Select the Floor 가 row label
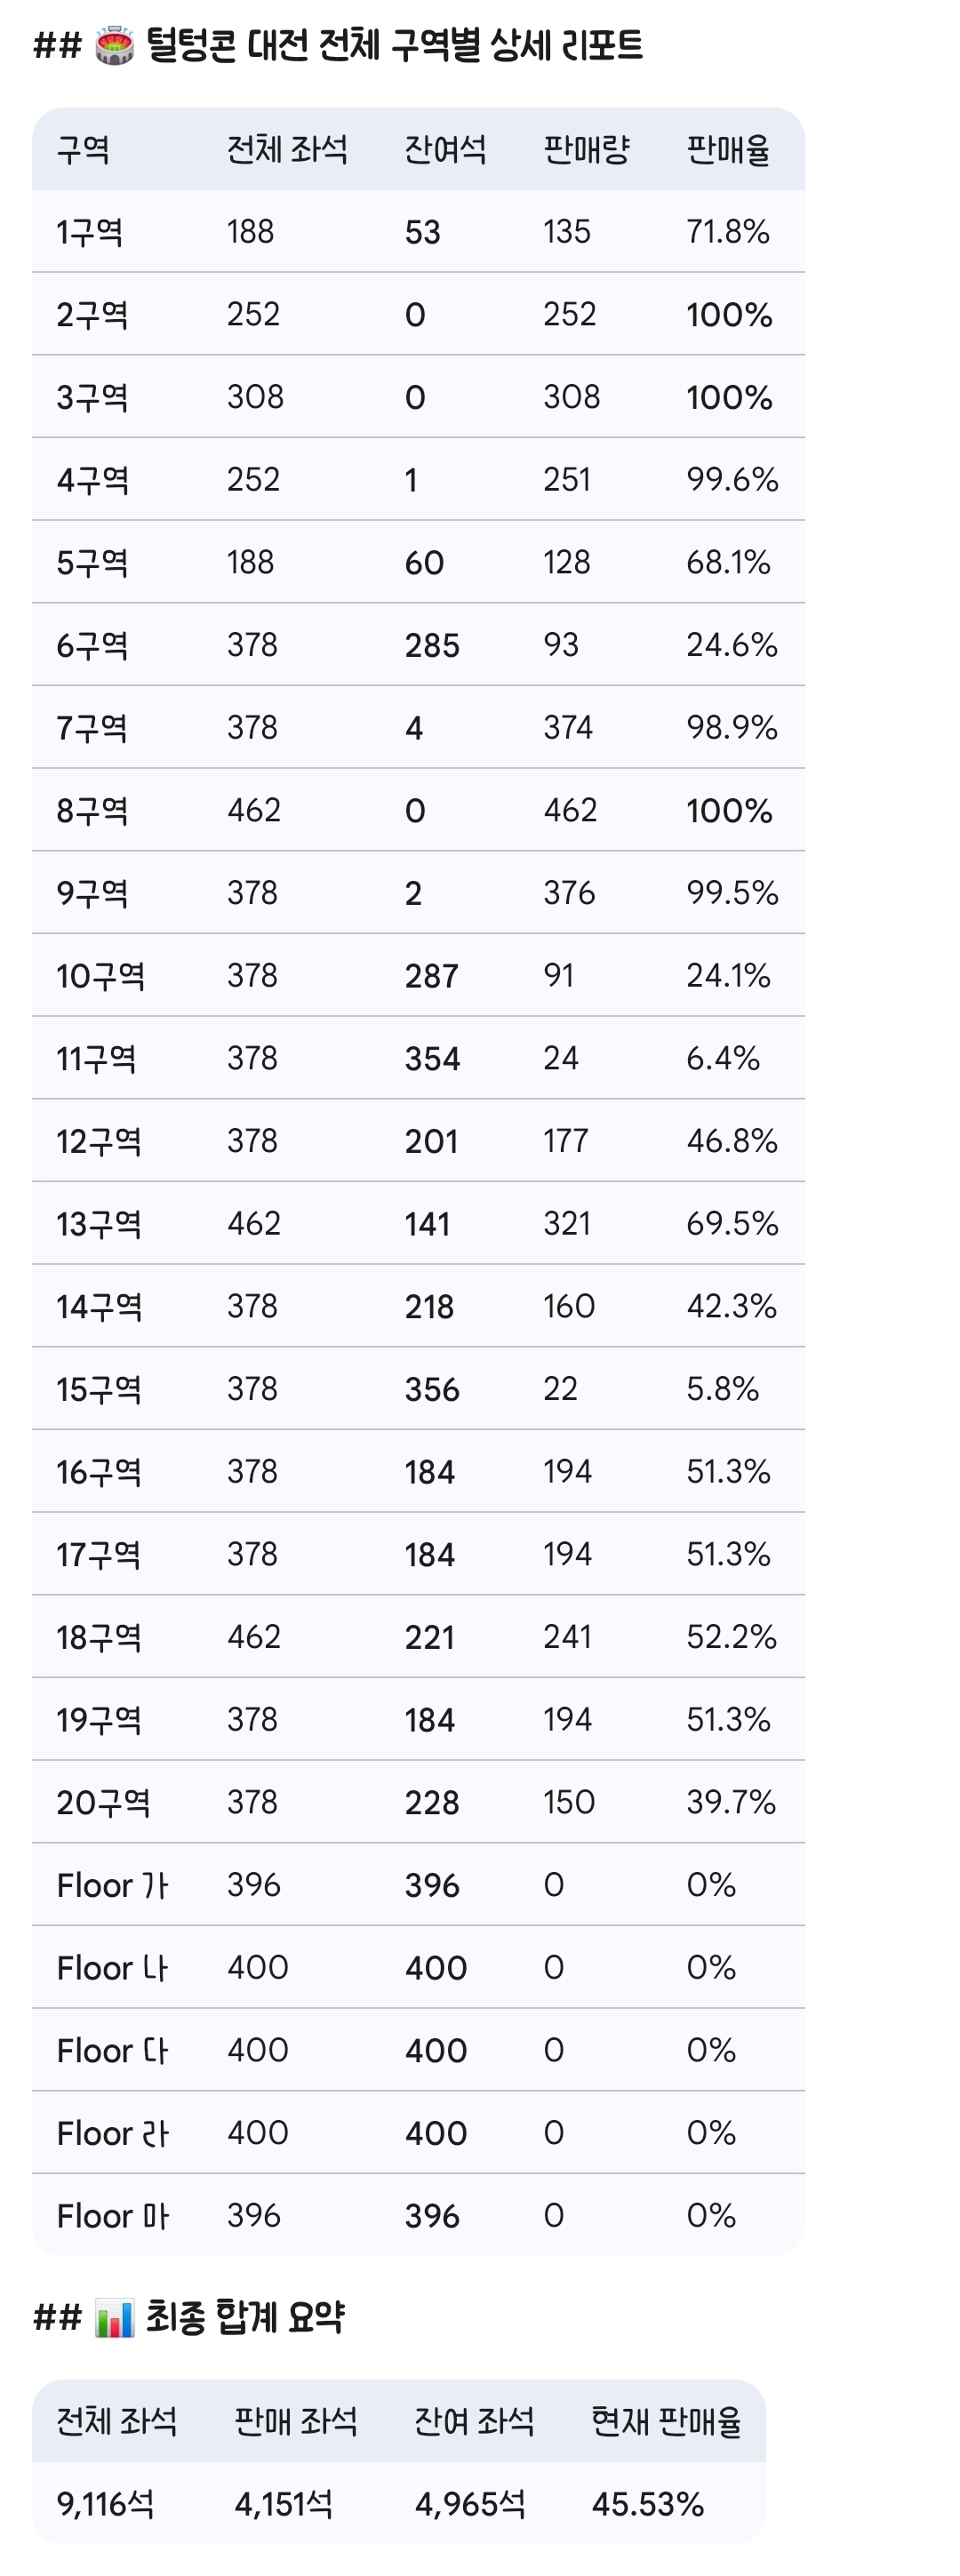Screen dimensions: 960x2576 112,1886
